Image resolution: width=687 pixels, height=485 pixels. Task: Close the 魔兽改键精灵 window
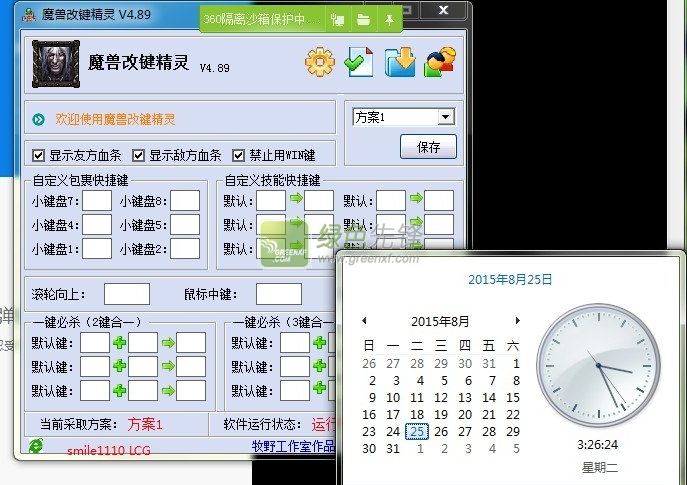[x=443, y=10]
